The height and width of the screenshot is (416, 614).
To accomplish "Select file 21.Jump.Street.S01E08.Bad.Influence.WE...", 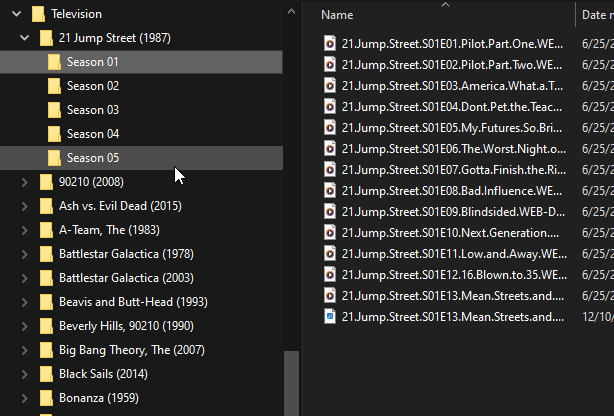I will (452, 191).
